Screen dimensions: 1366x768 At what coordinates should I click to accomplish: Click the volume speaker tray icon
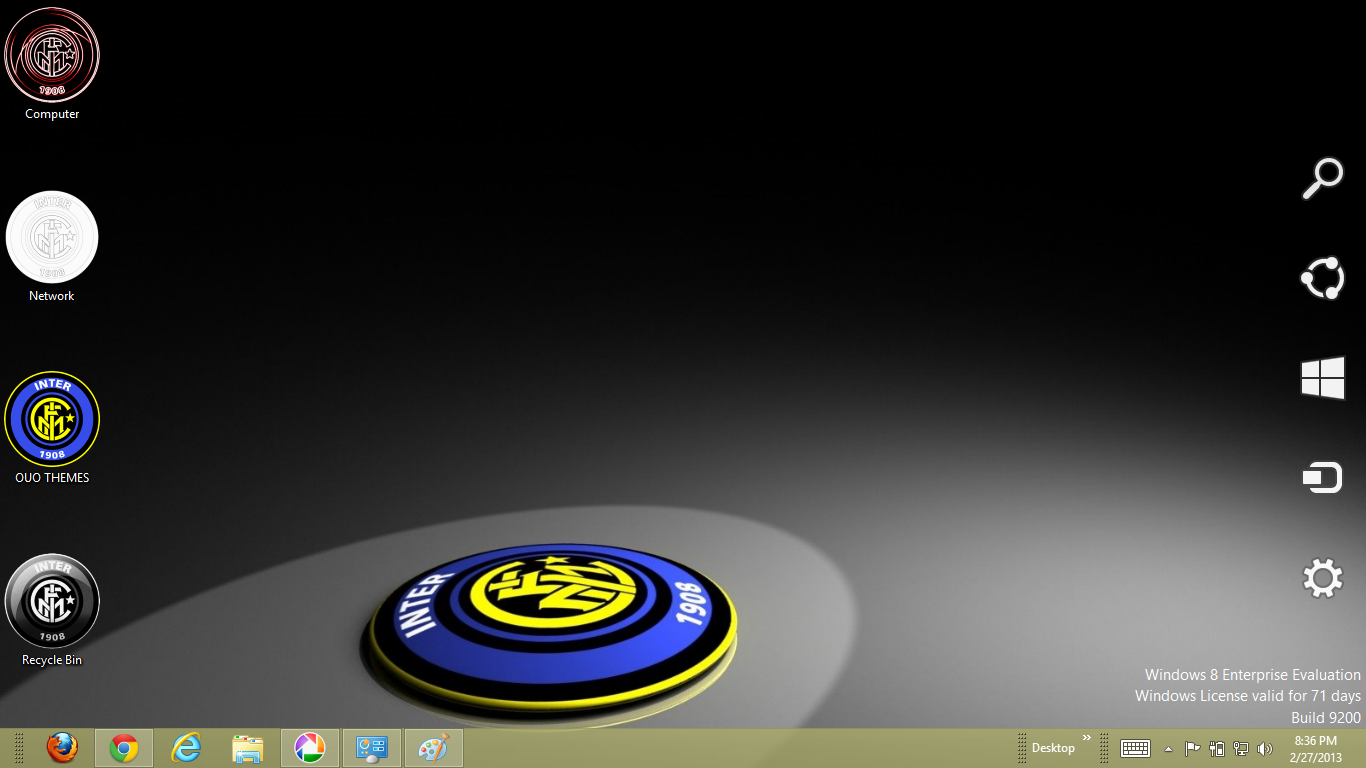pos(1265,748)
